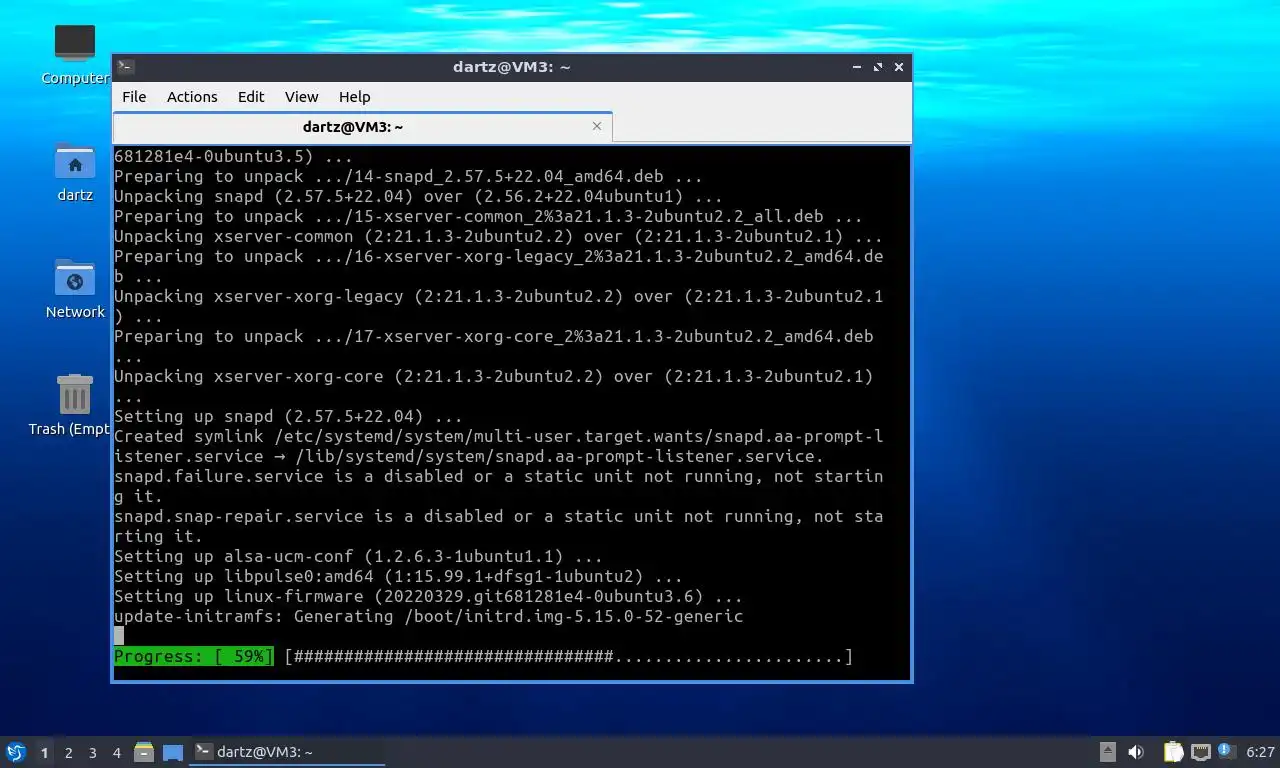
Task: Switch to virtual desktop 3 in the pager
Action: (x=92, y=752)
